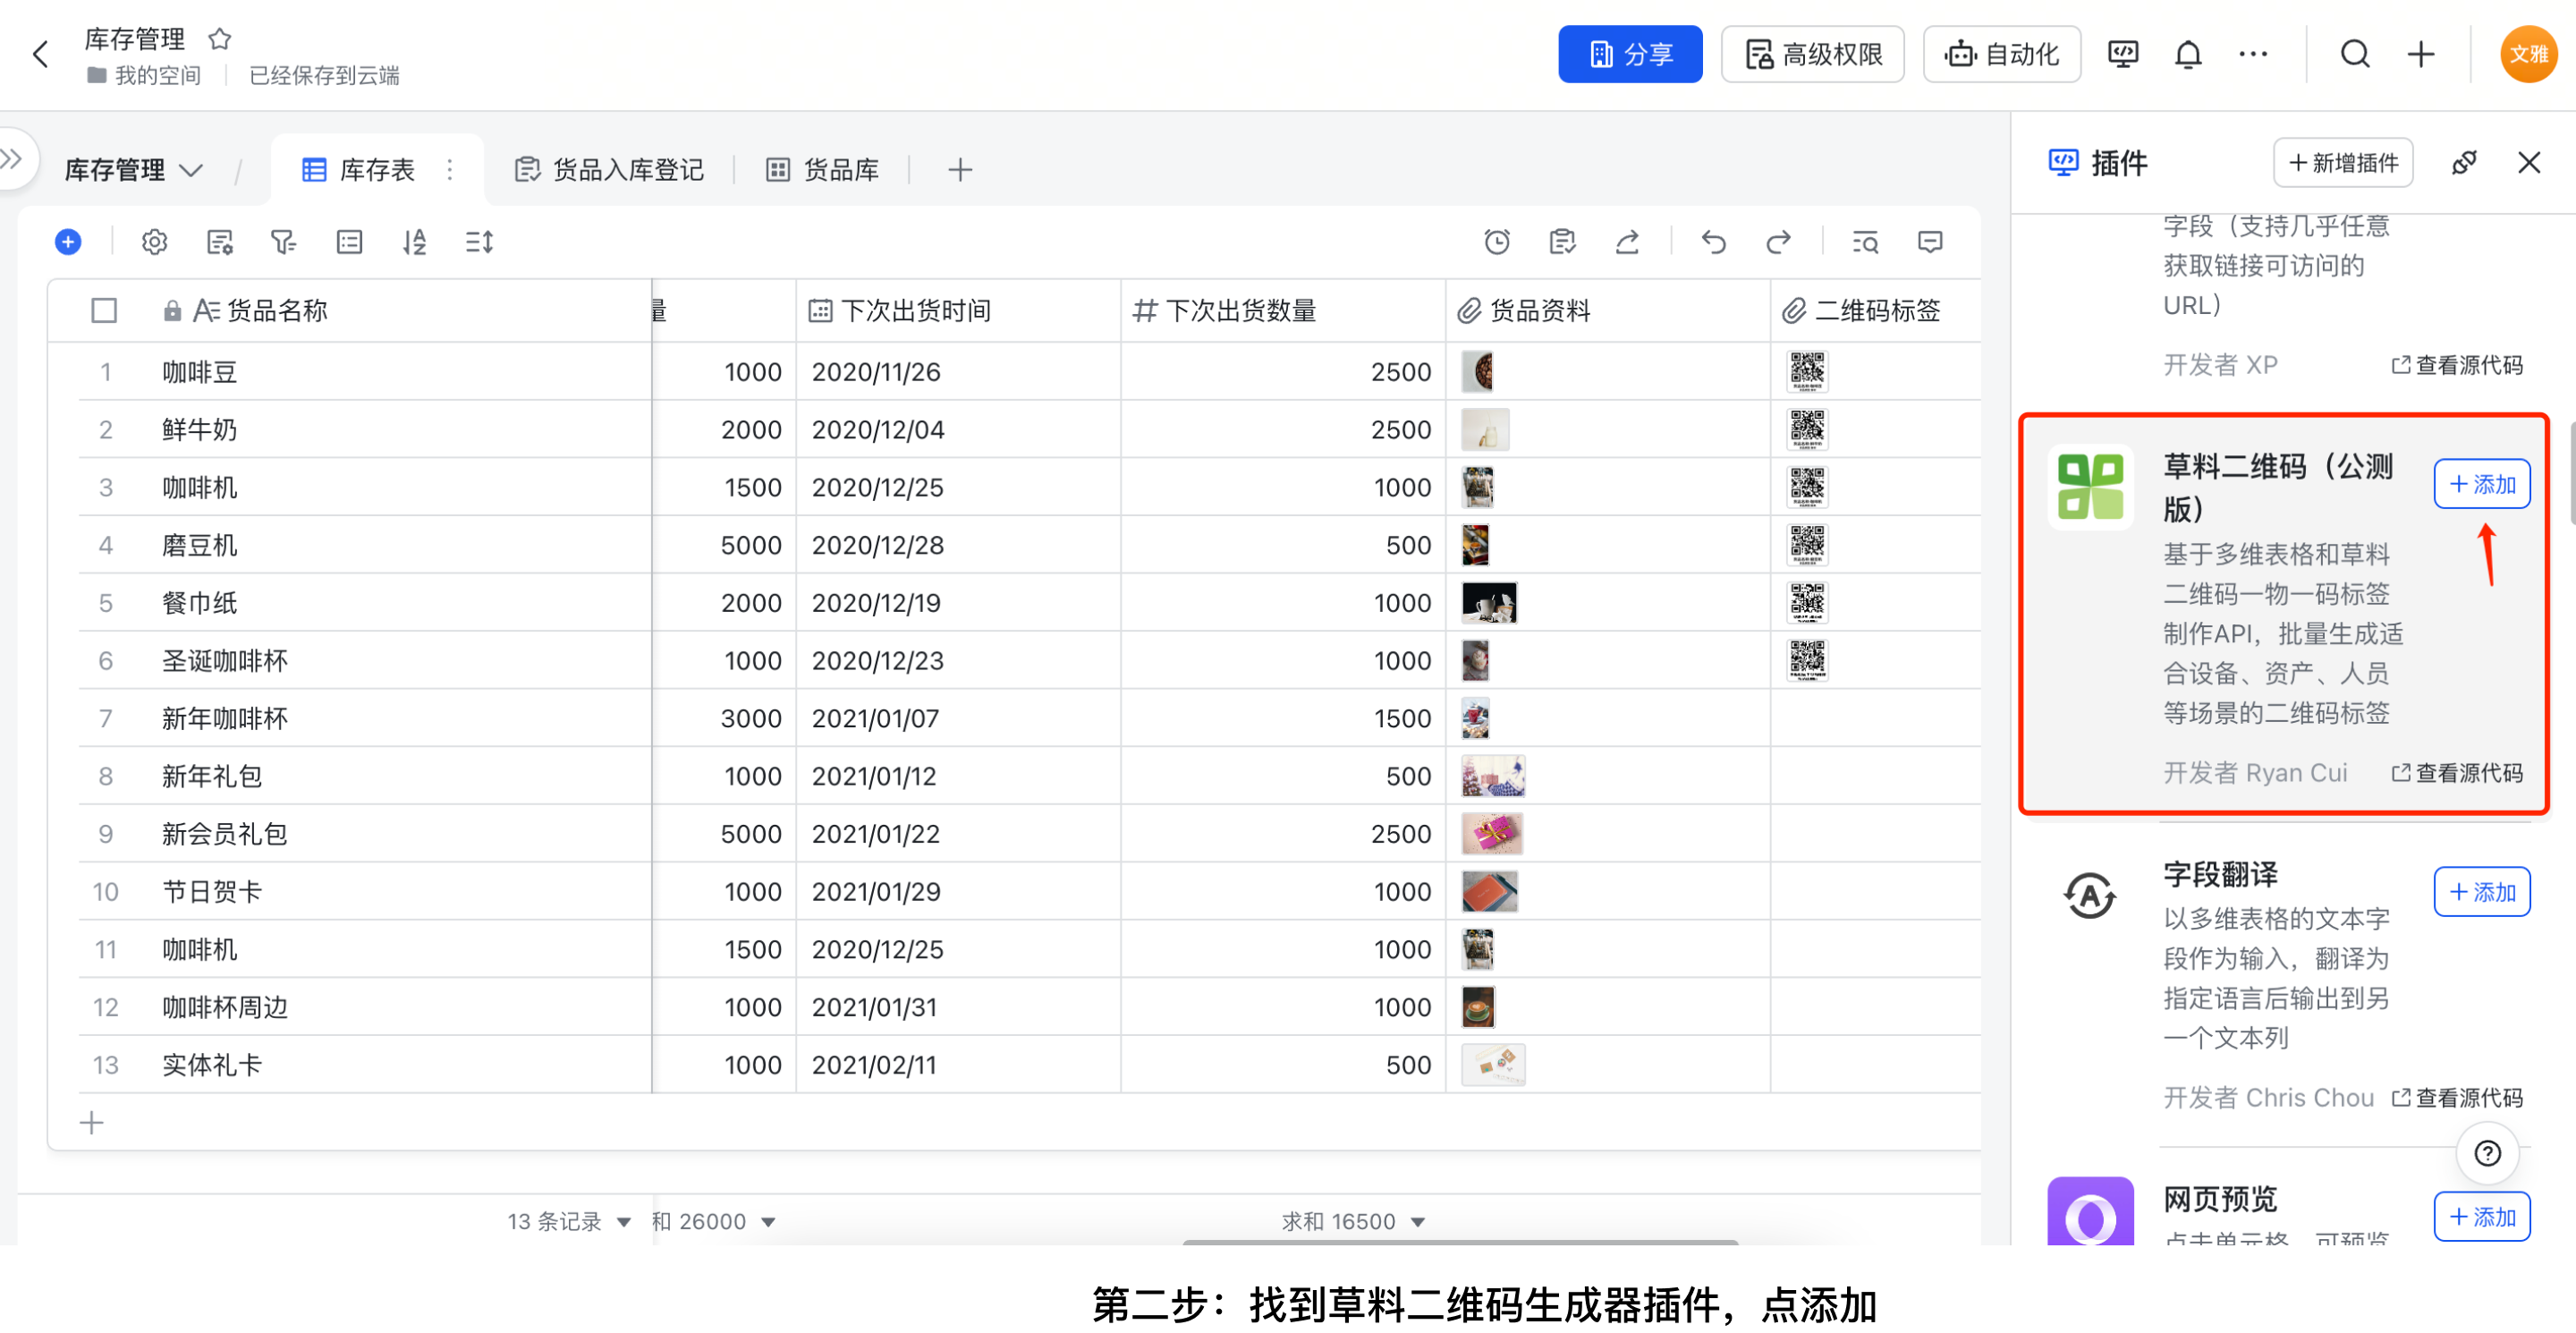Image resolution: width=2576 pixels, height=1333 pixels.
Task: Click the find records search icon
Action: pyautogui.click(x=1864, y=242)
